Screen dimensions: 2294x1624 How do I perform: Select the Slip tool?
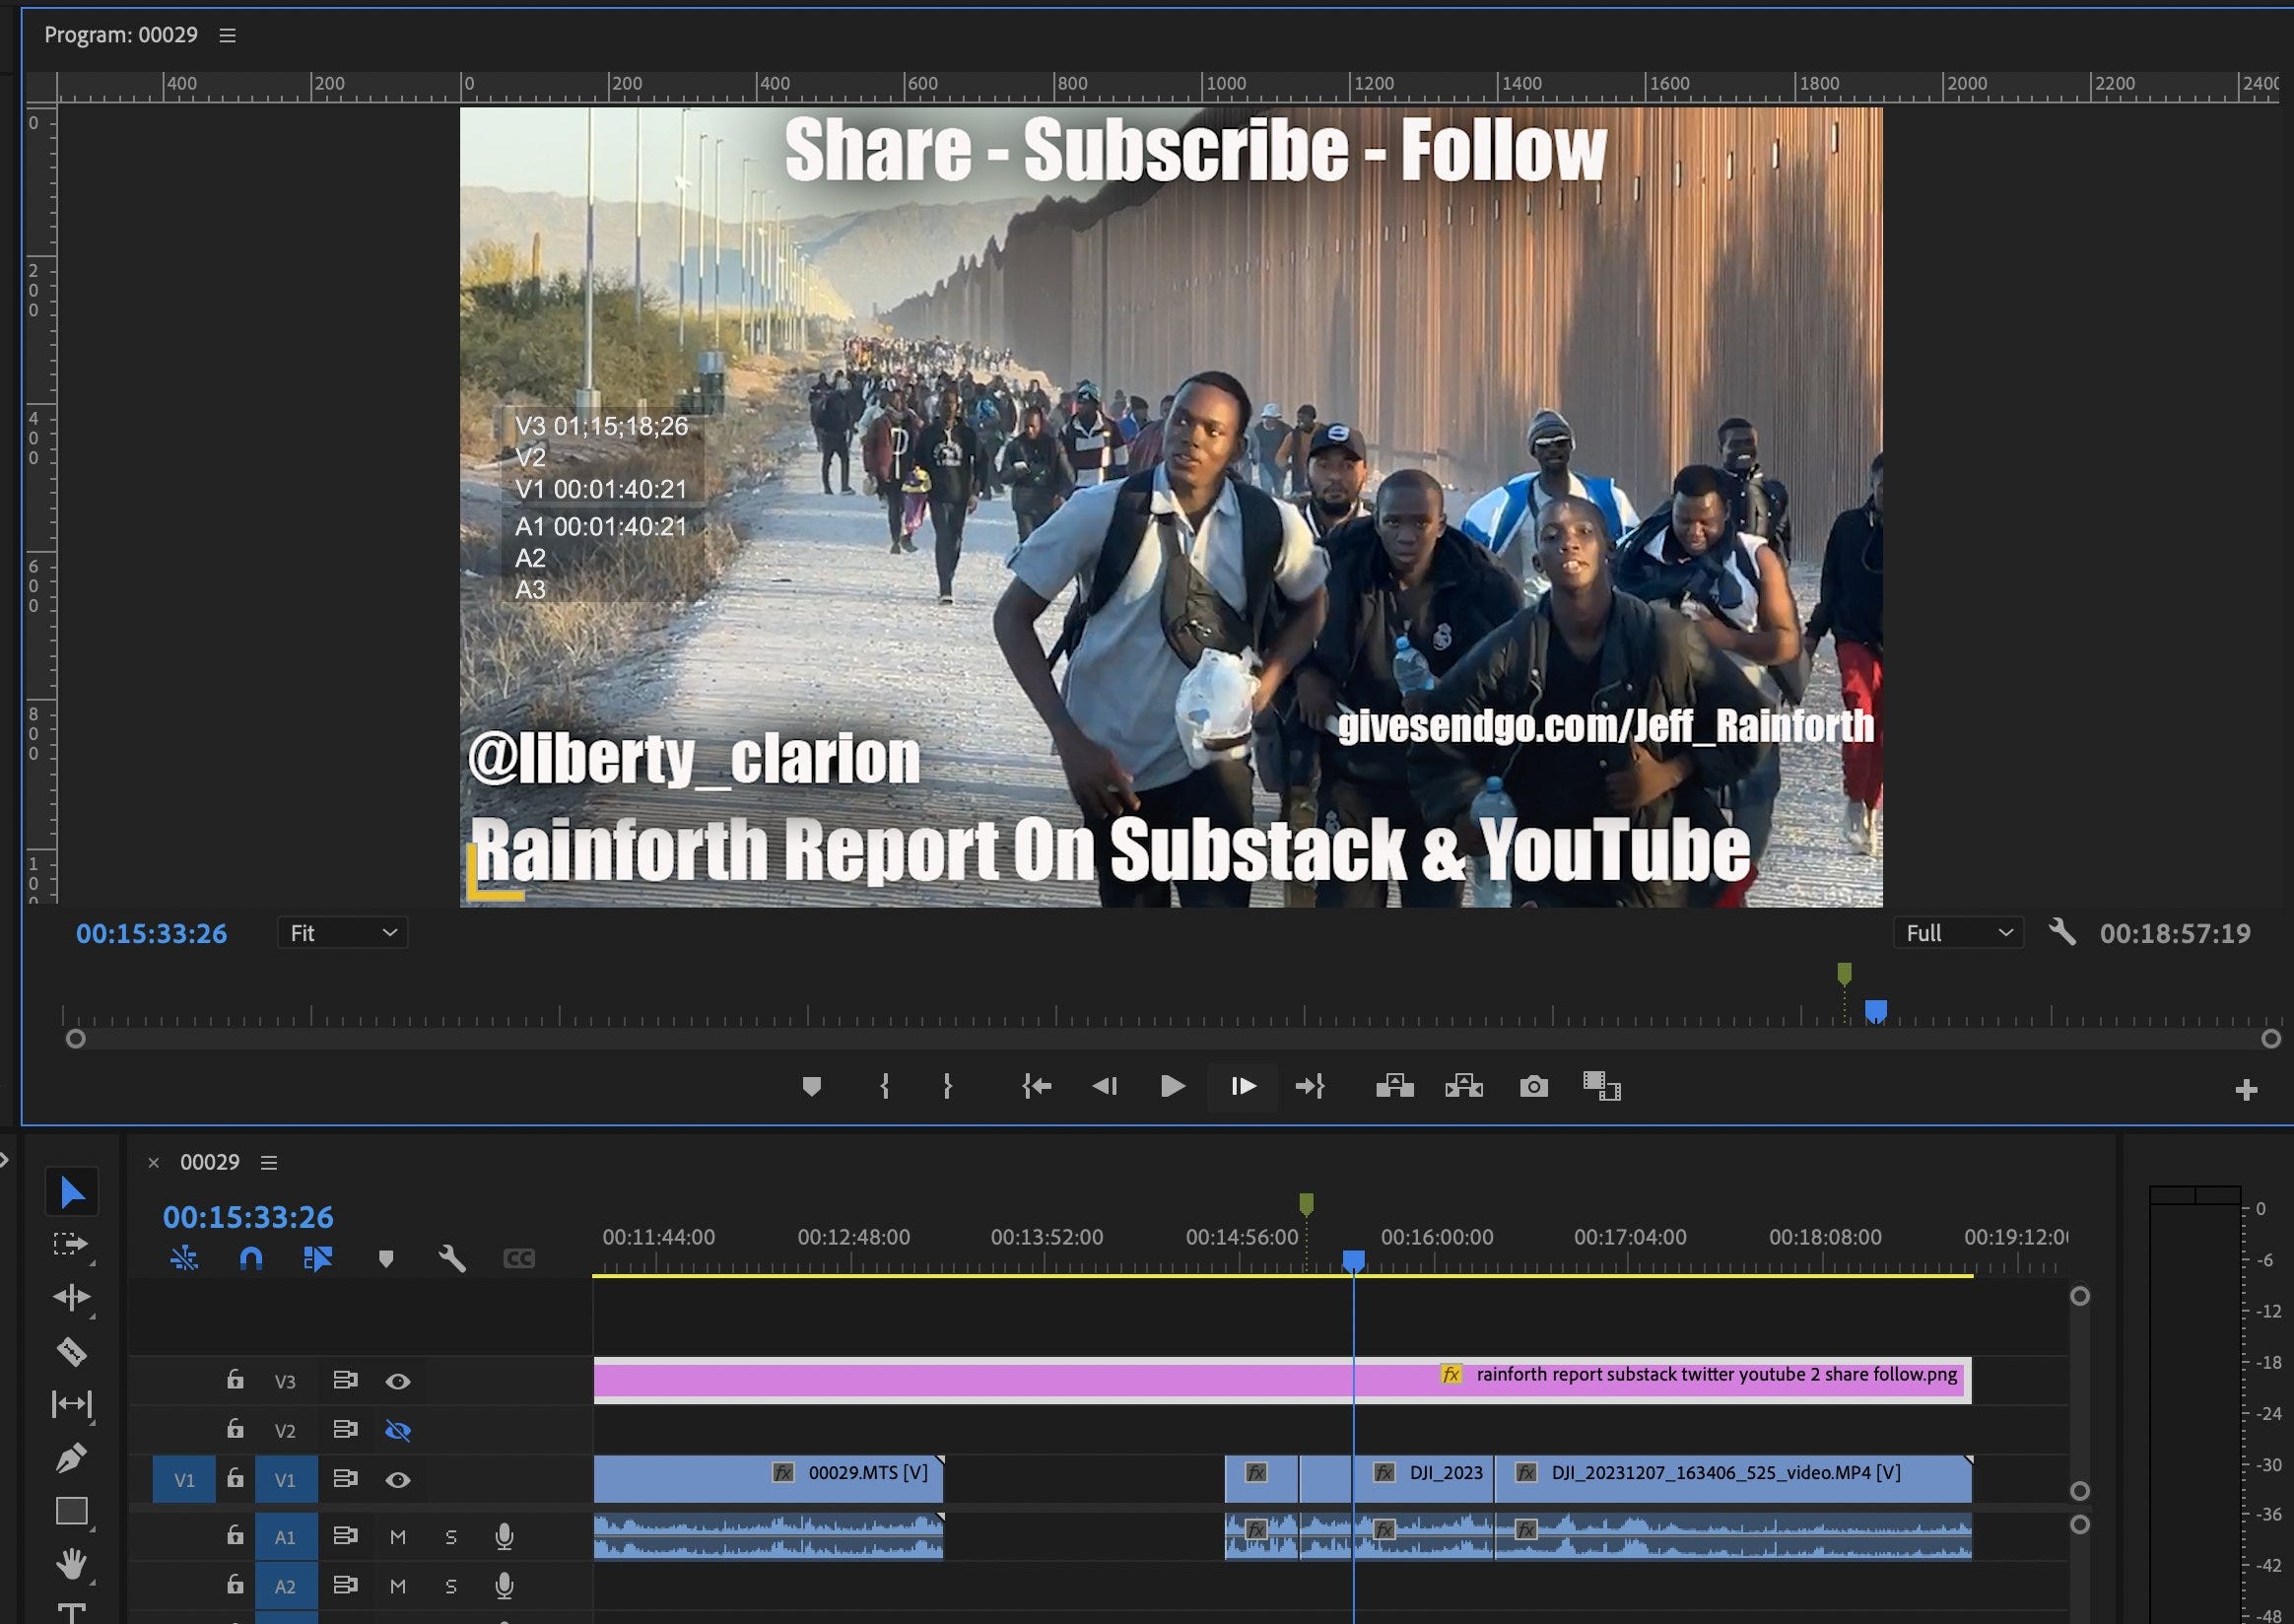point(72,1404)
